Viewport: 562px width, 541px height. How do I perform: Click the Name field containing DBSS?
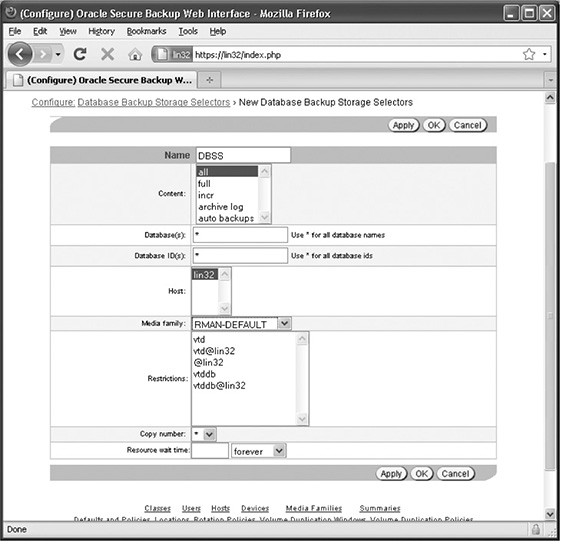pyautogui.click(x=243, y=155)
